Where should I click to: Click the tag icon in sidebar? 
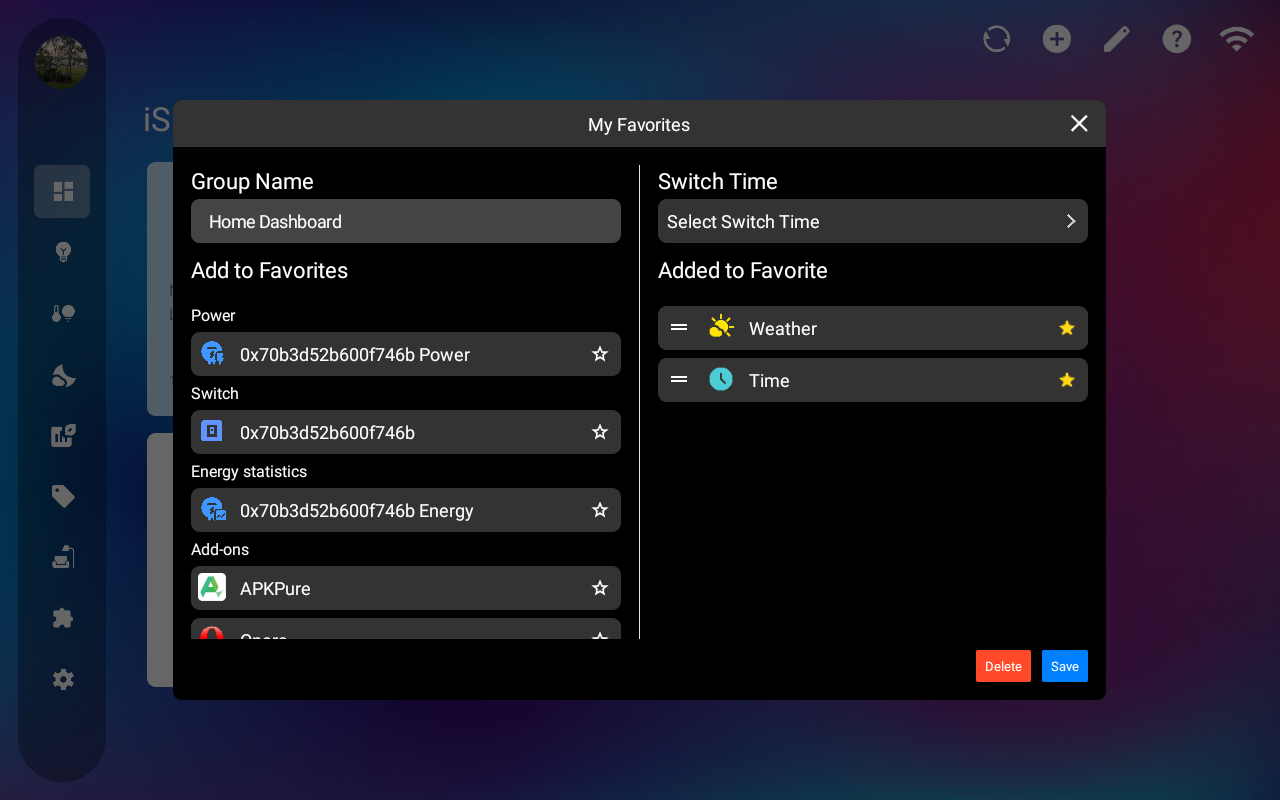pyautogui.click(x=63, y=496)
